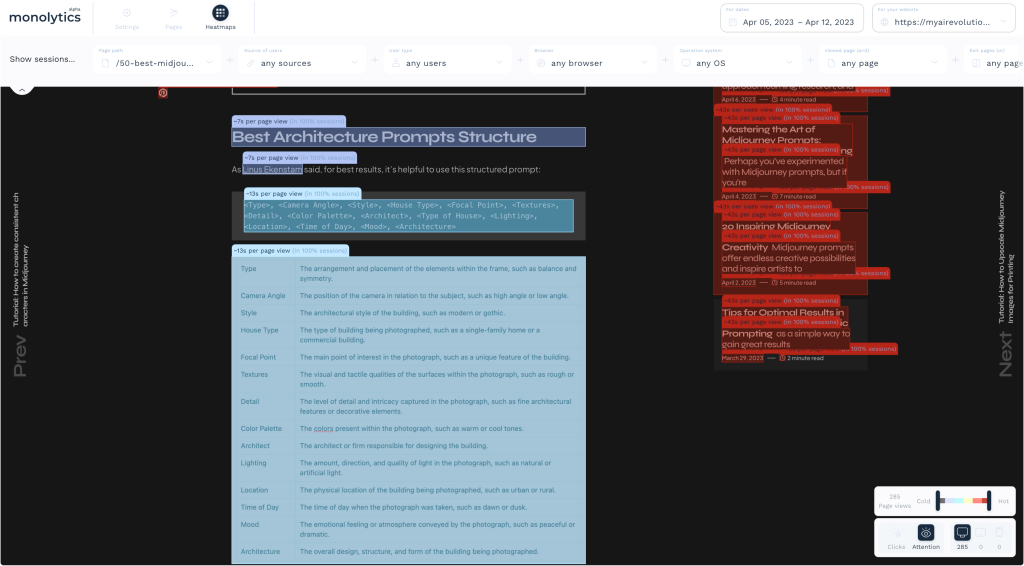This screenshot has height=566, width=1024.
Task: Select desktop device view showing 285
Action: click(962, 537)
